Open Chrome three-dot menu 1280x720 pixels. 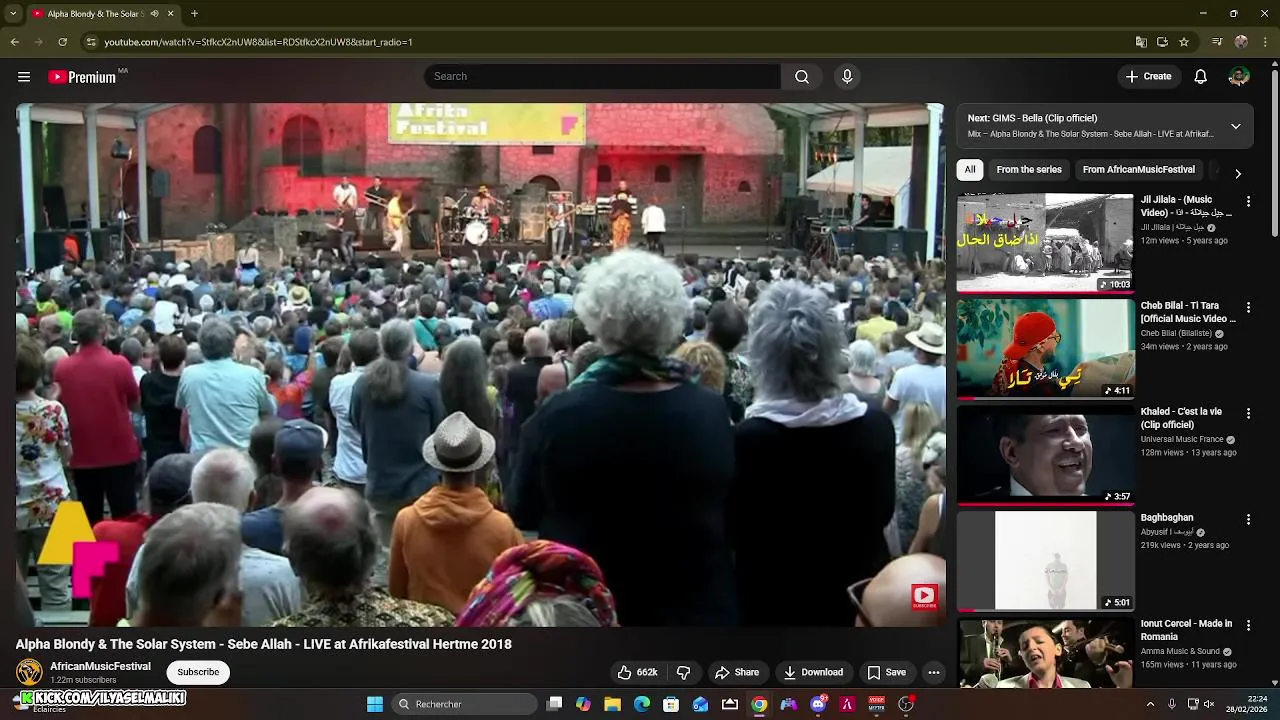point(1266,42)
